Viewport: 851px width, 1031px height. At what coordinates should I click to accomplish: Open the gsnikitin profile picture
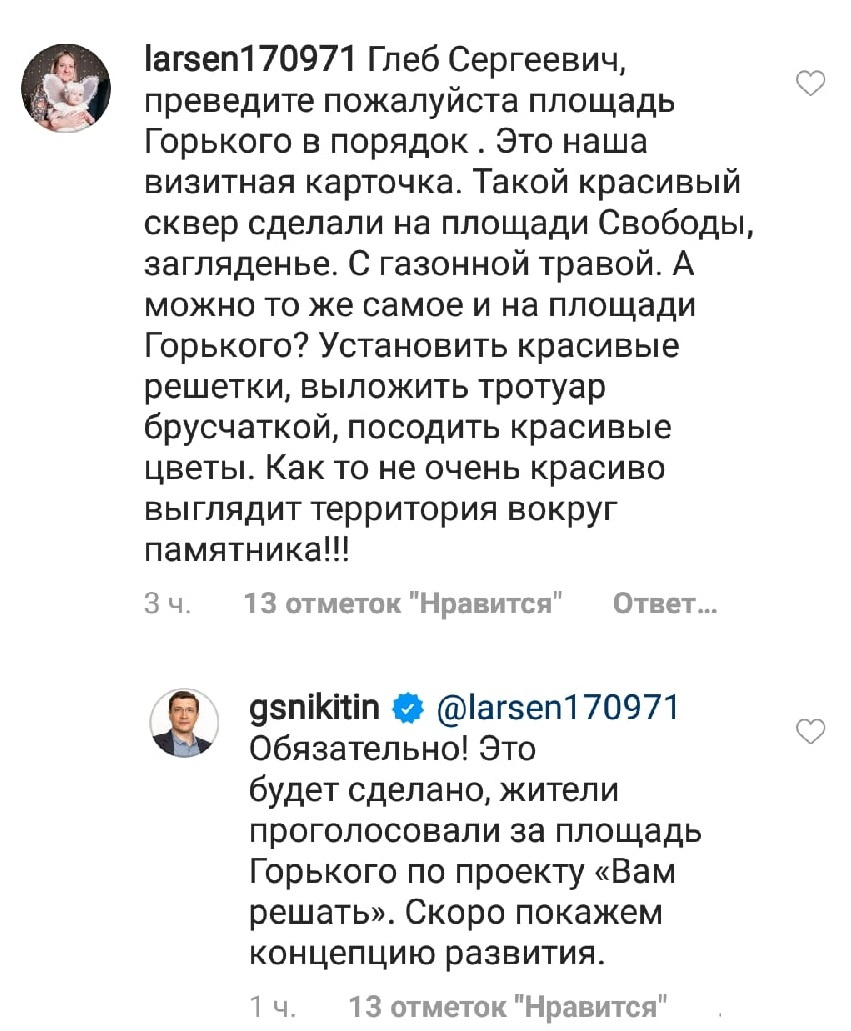[x=184, y=723]
